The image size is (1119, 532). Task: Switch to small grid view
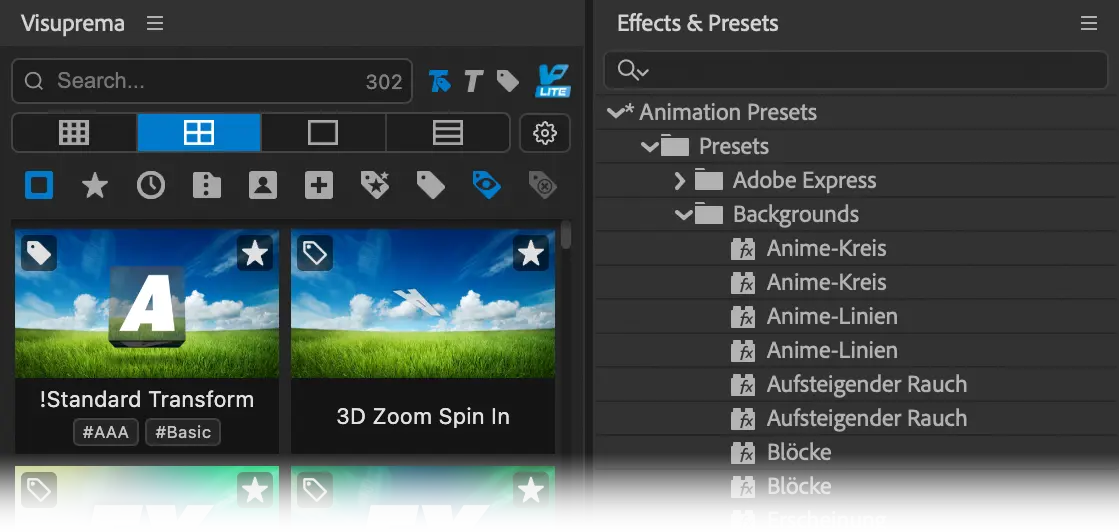click(x=74, y=133)
